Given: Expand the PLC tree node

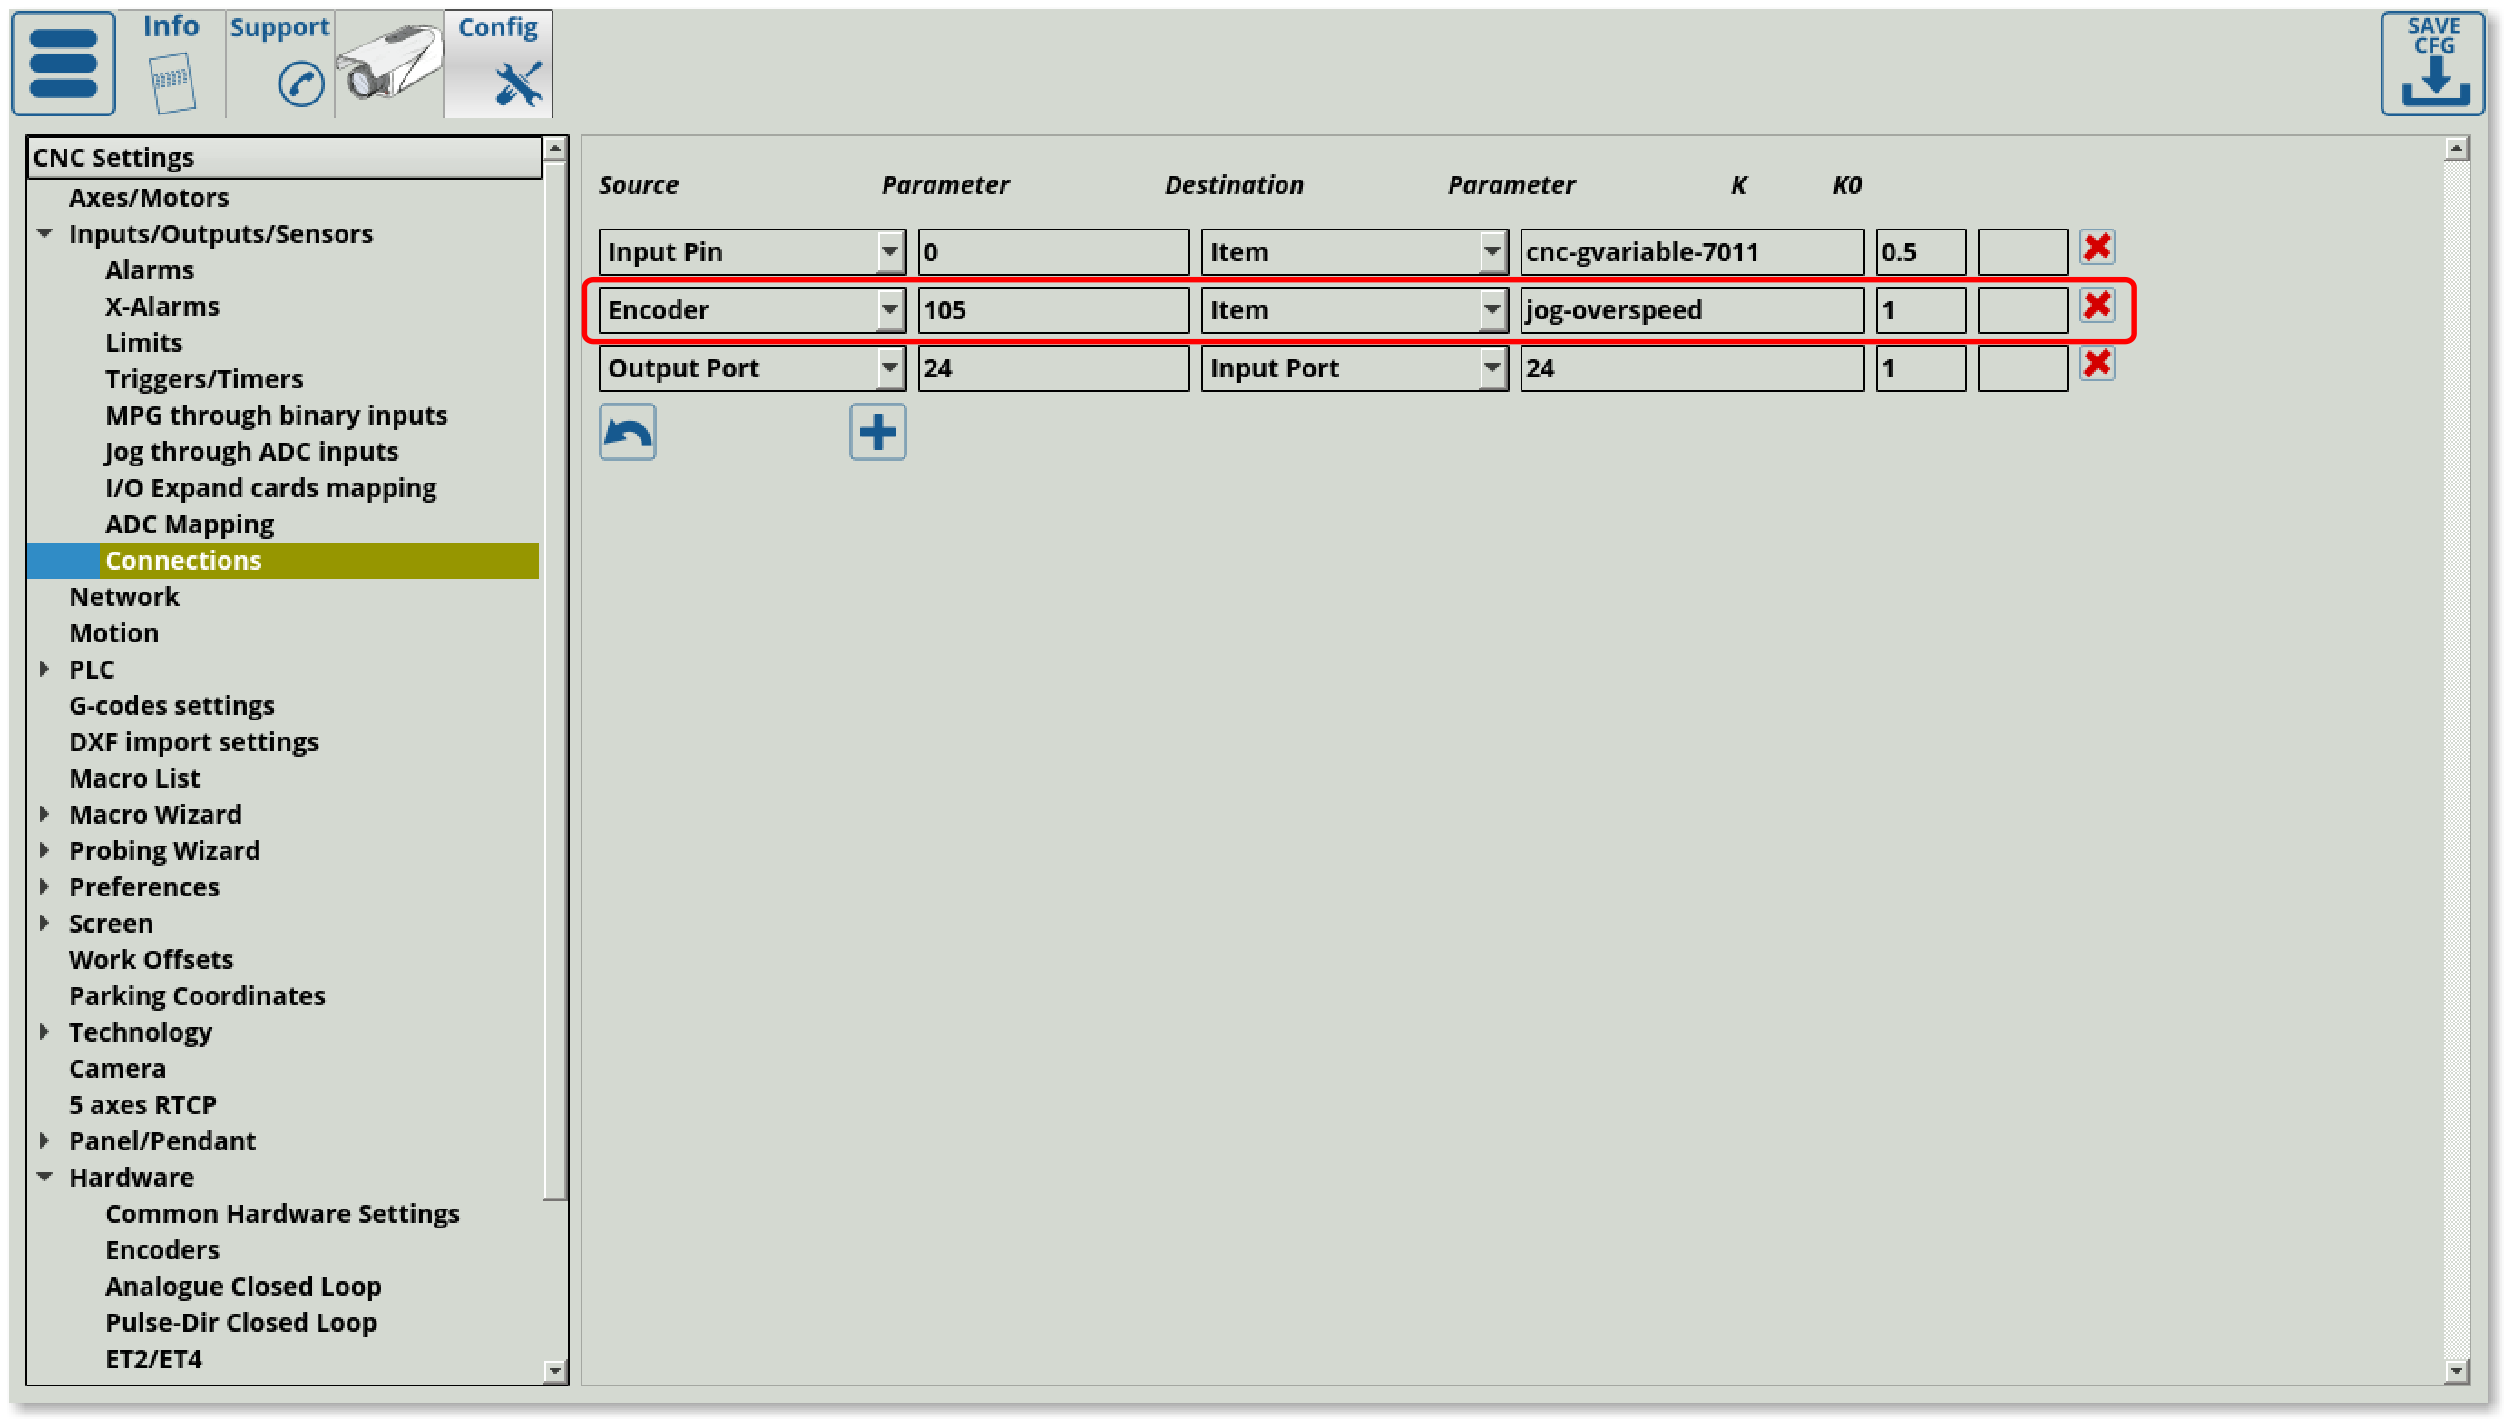Looking at the screenshot, I should pyautogui.click(x=45, y=669).
